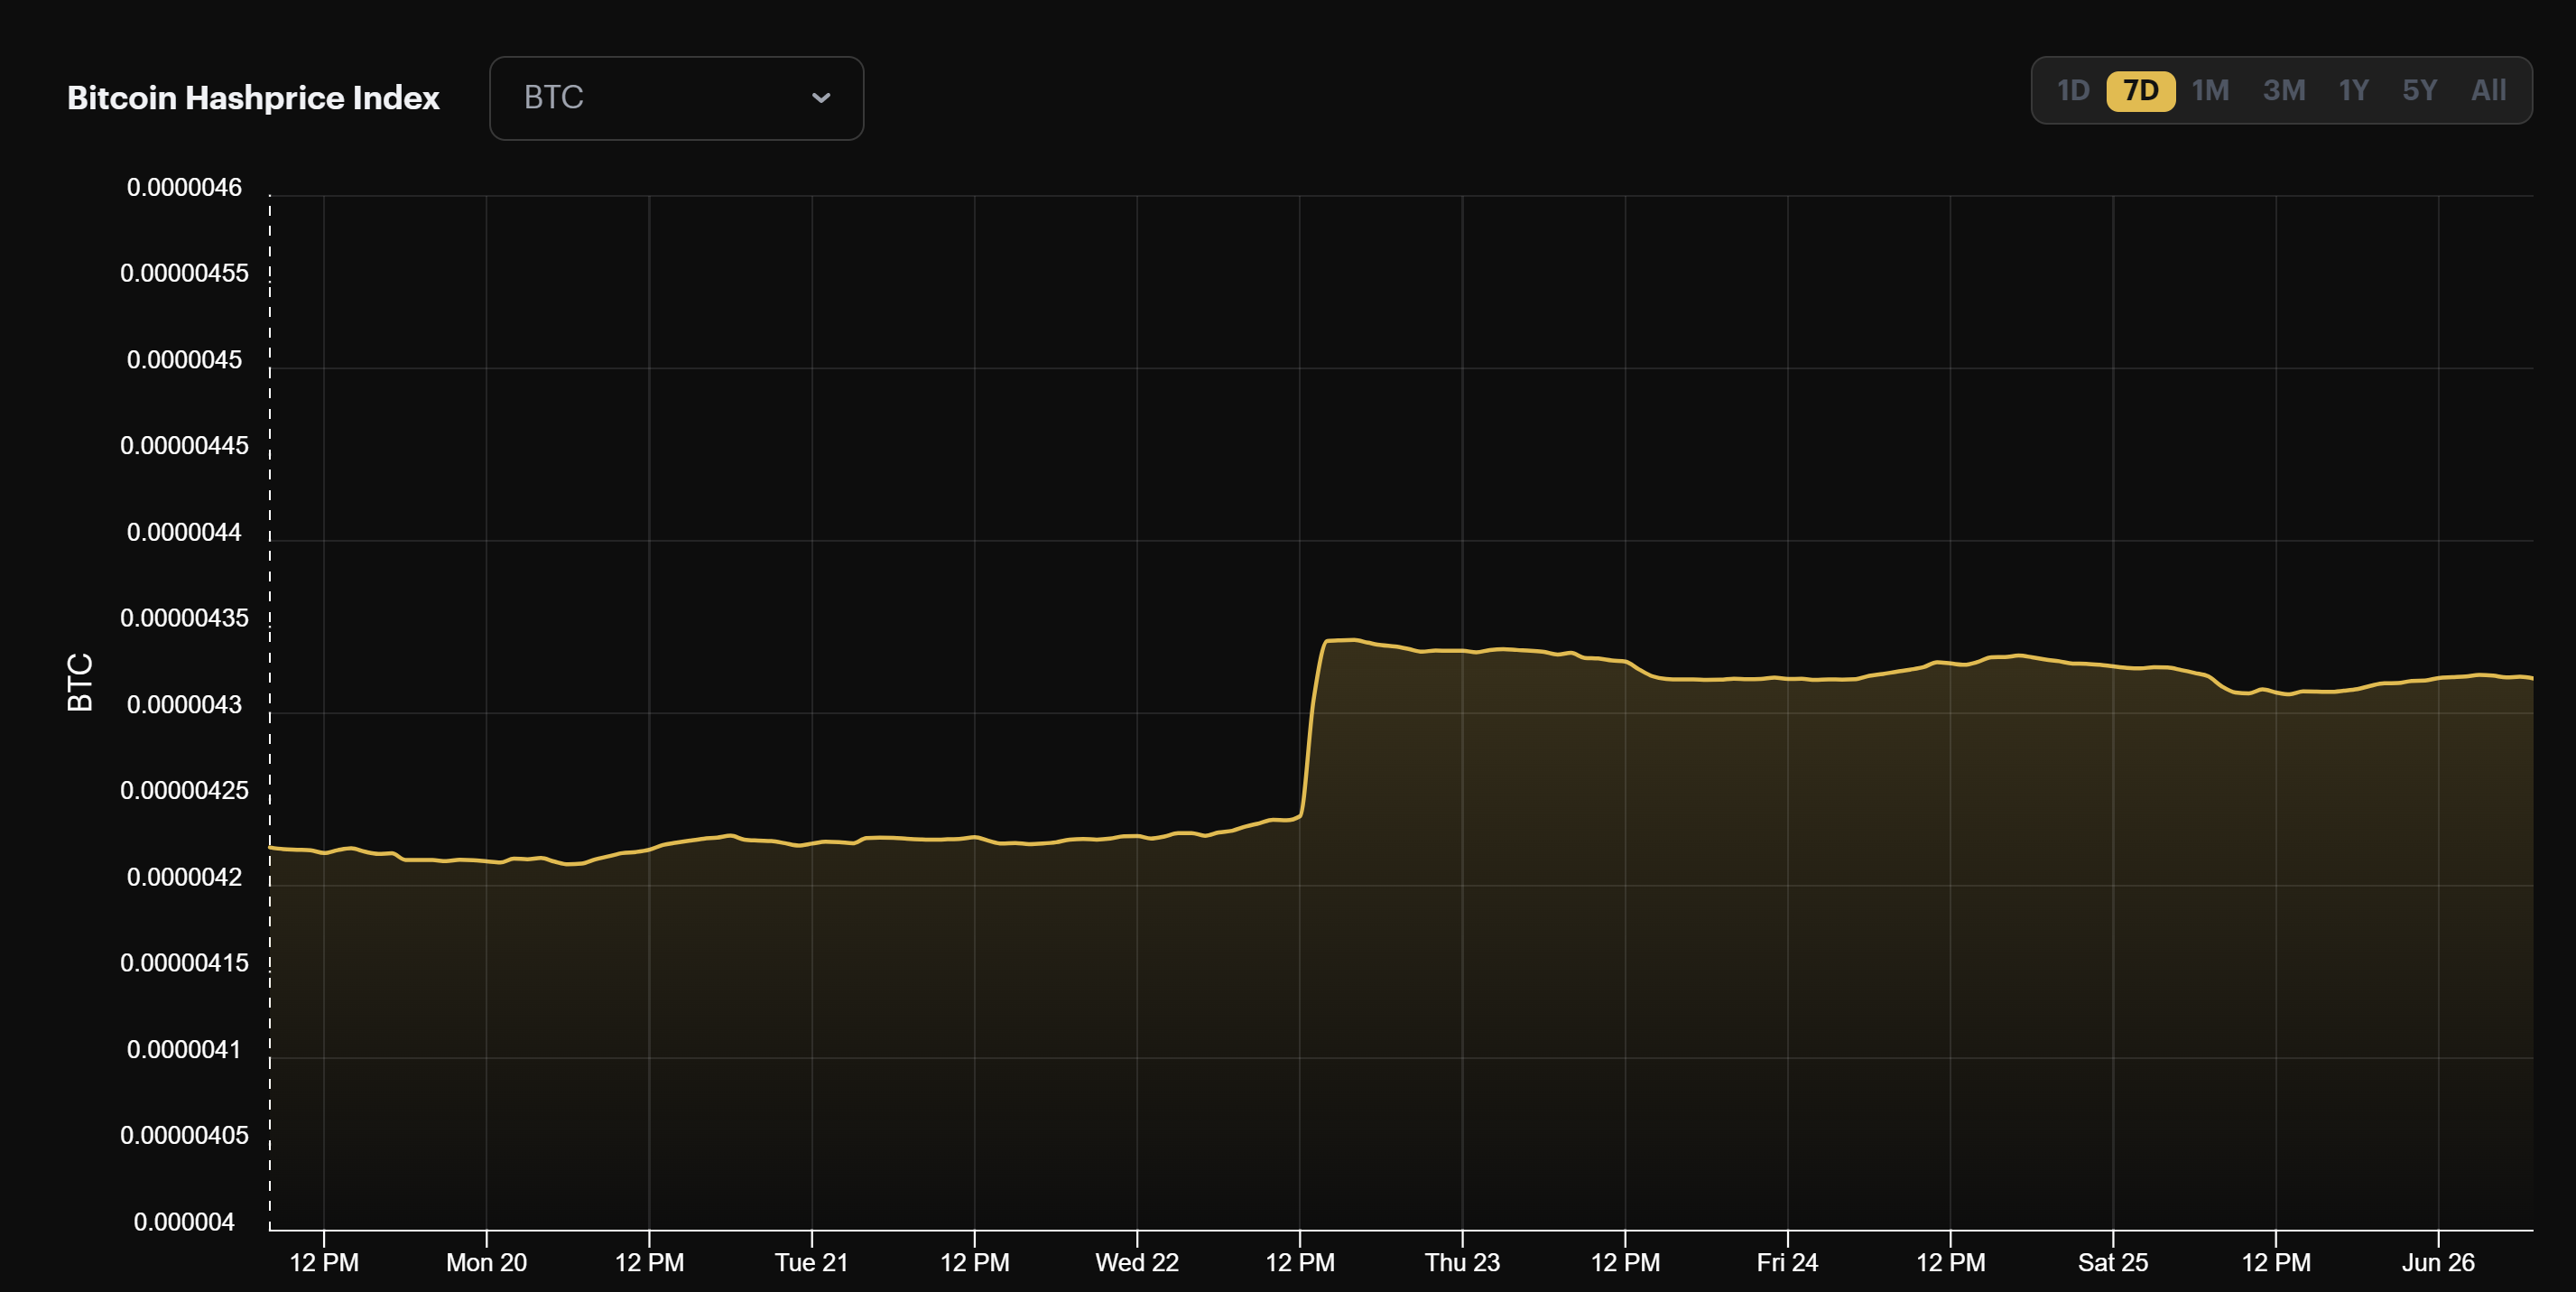Click the 0.0000041 y-axis label
This screenshot has width=2576, height=1292.
(184, 1049)
